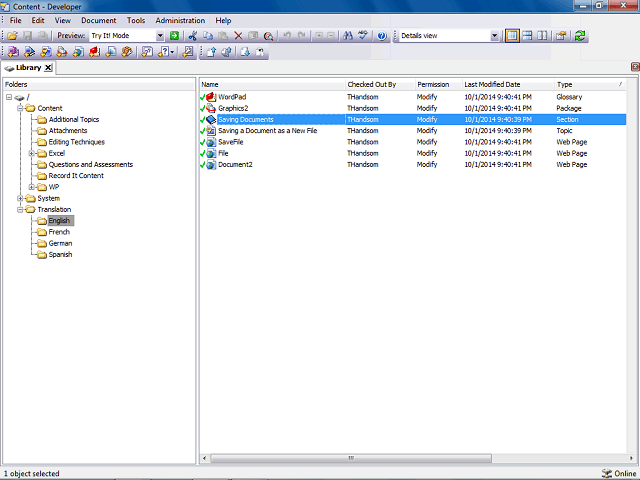The height and width of the screenshot is (480, 640).
Task: Click the Copy toolbar icon
Action: click(x=208, y=36)
